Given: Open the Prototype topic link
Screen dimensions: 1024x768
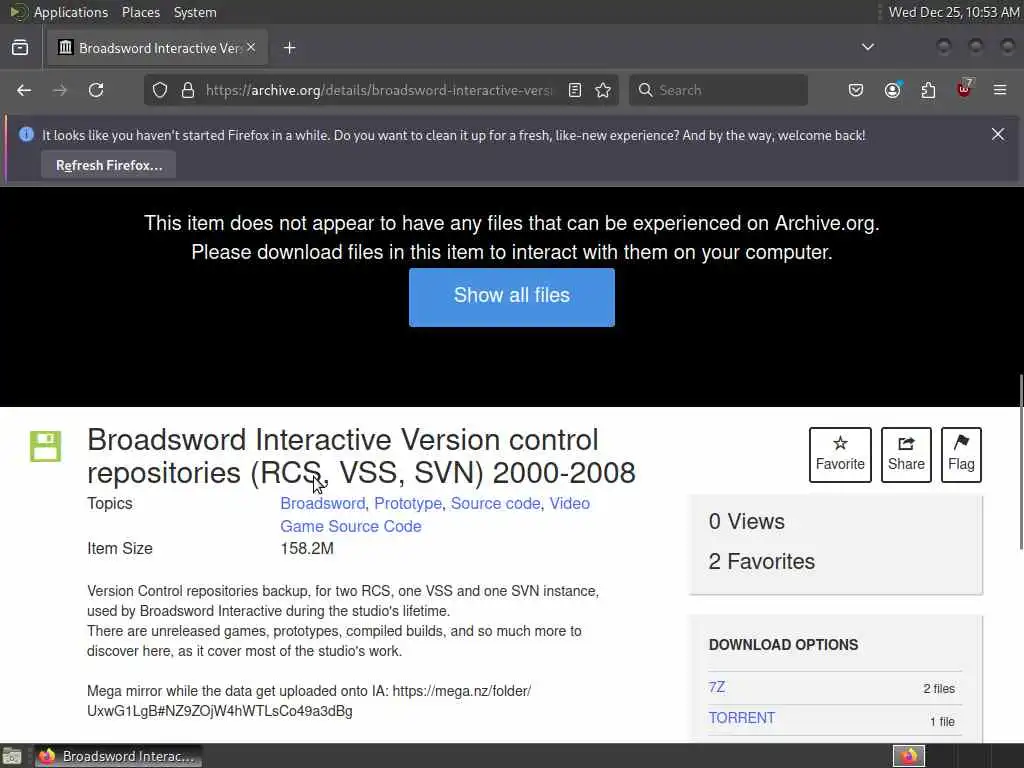Looking at the screenshot, I should [408, 504].
